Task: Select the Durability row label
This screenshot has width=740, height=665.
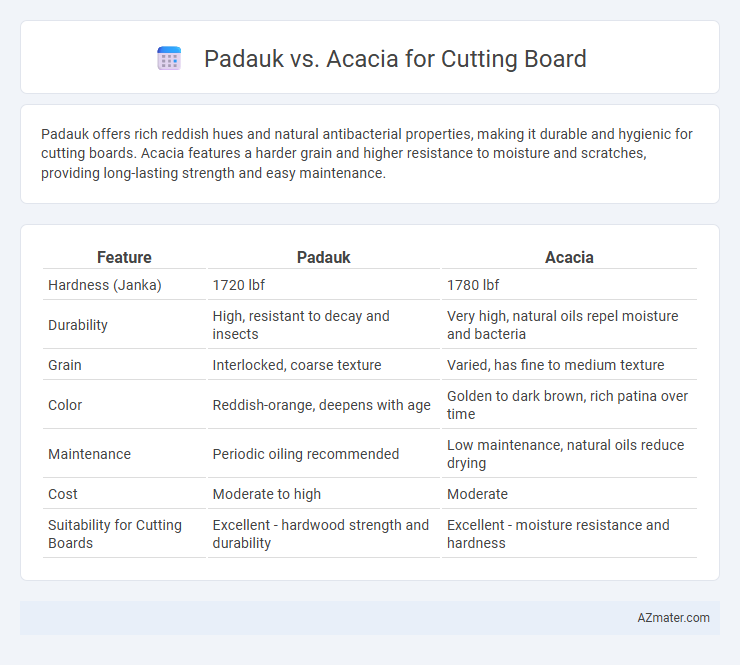Action: pyautogui.click(x=78, y=325)
